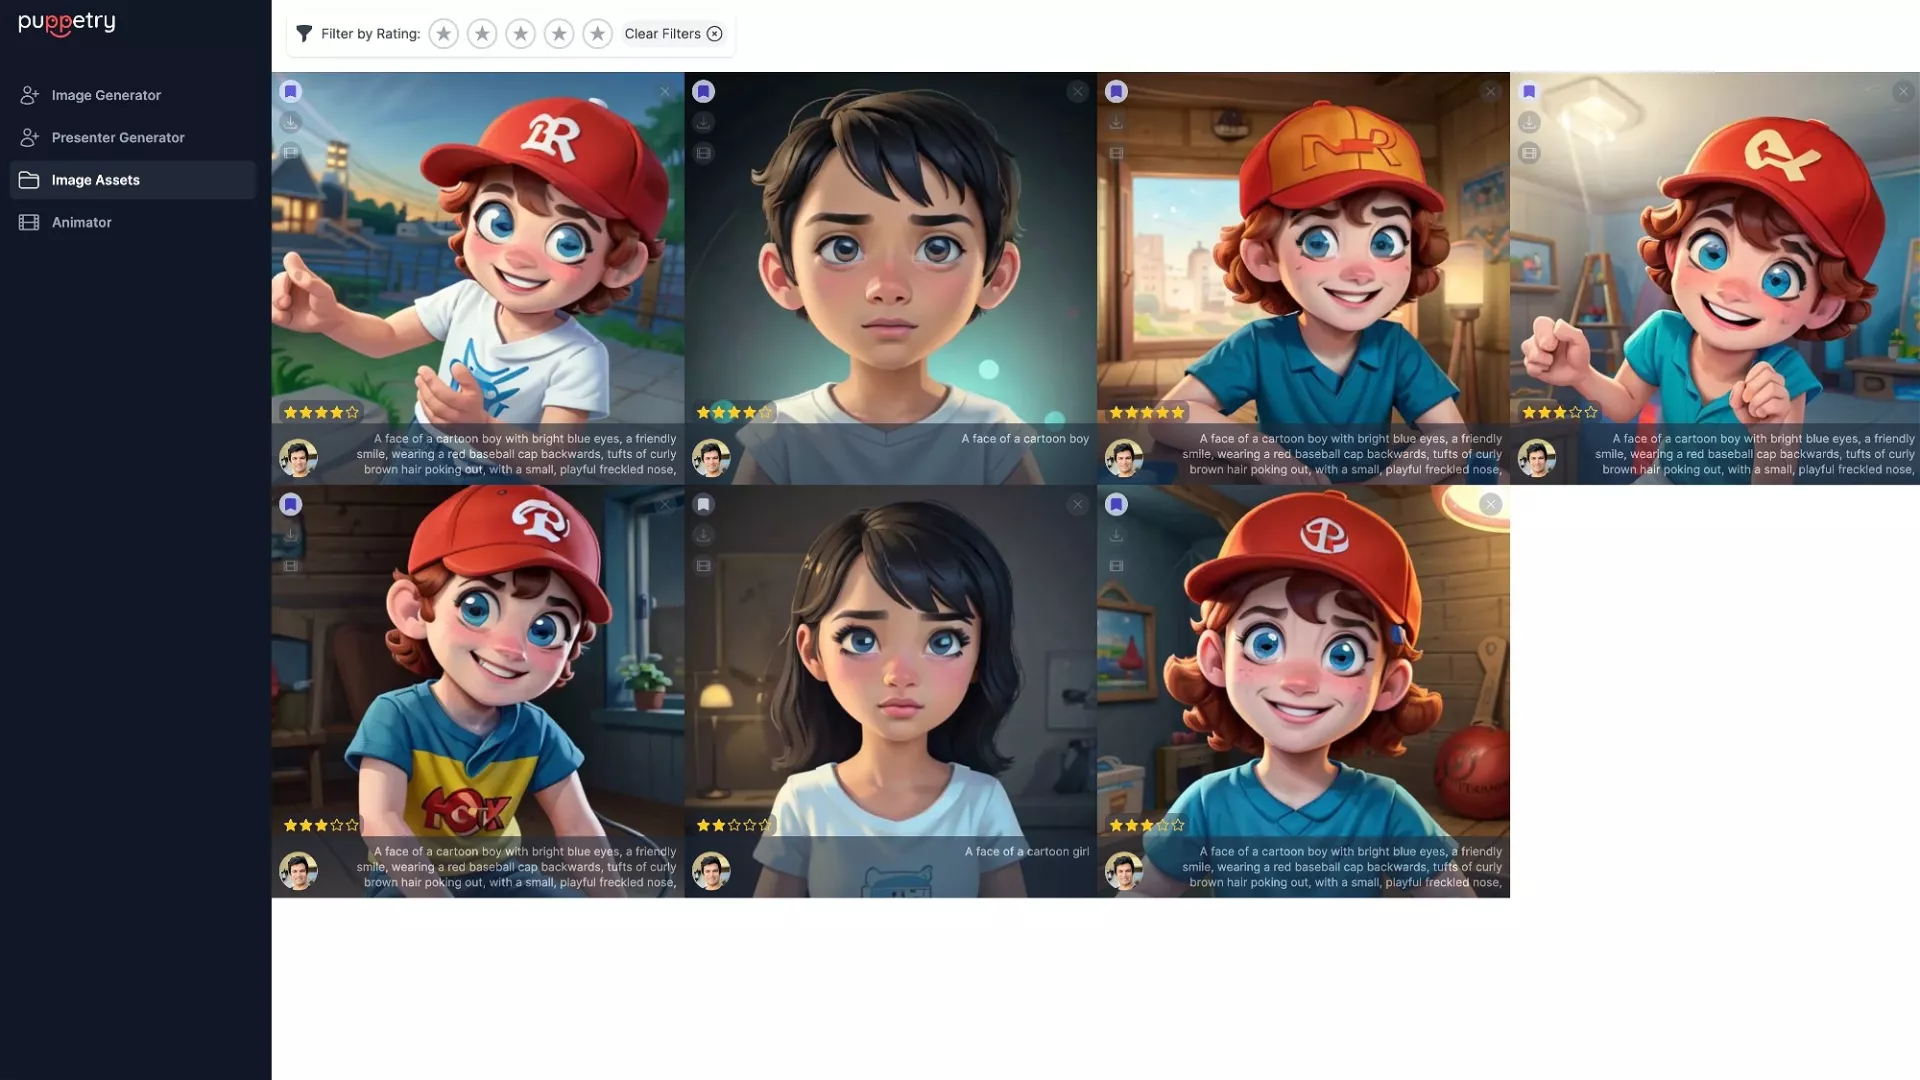Download the cartoon girl image

point(703,535)
